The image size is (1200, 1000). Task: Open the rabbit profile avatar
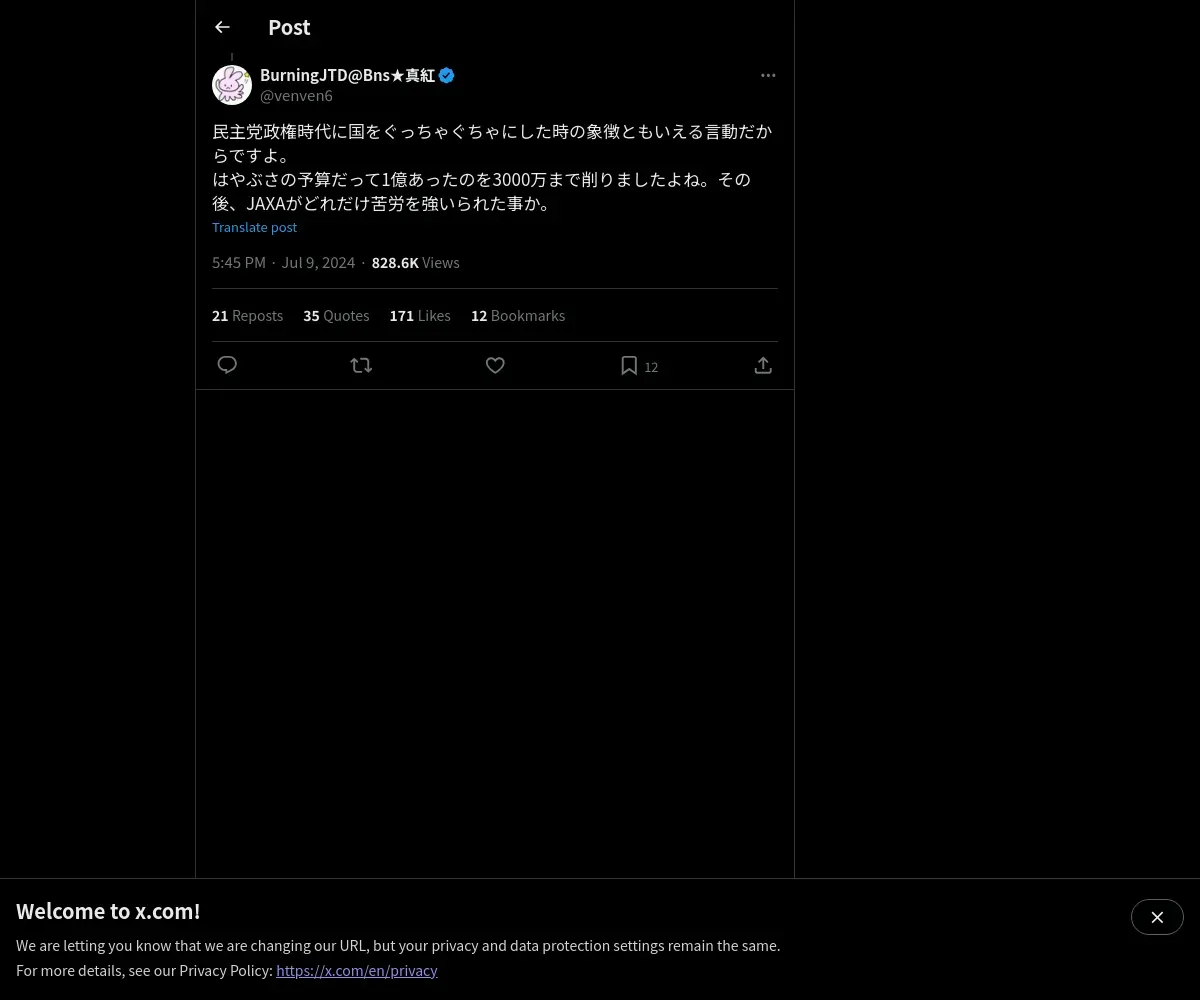232,85
